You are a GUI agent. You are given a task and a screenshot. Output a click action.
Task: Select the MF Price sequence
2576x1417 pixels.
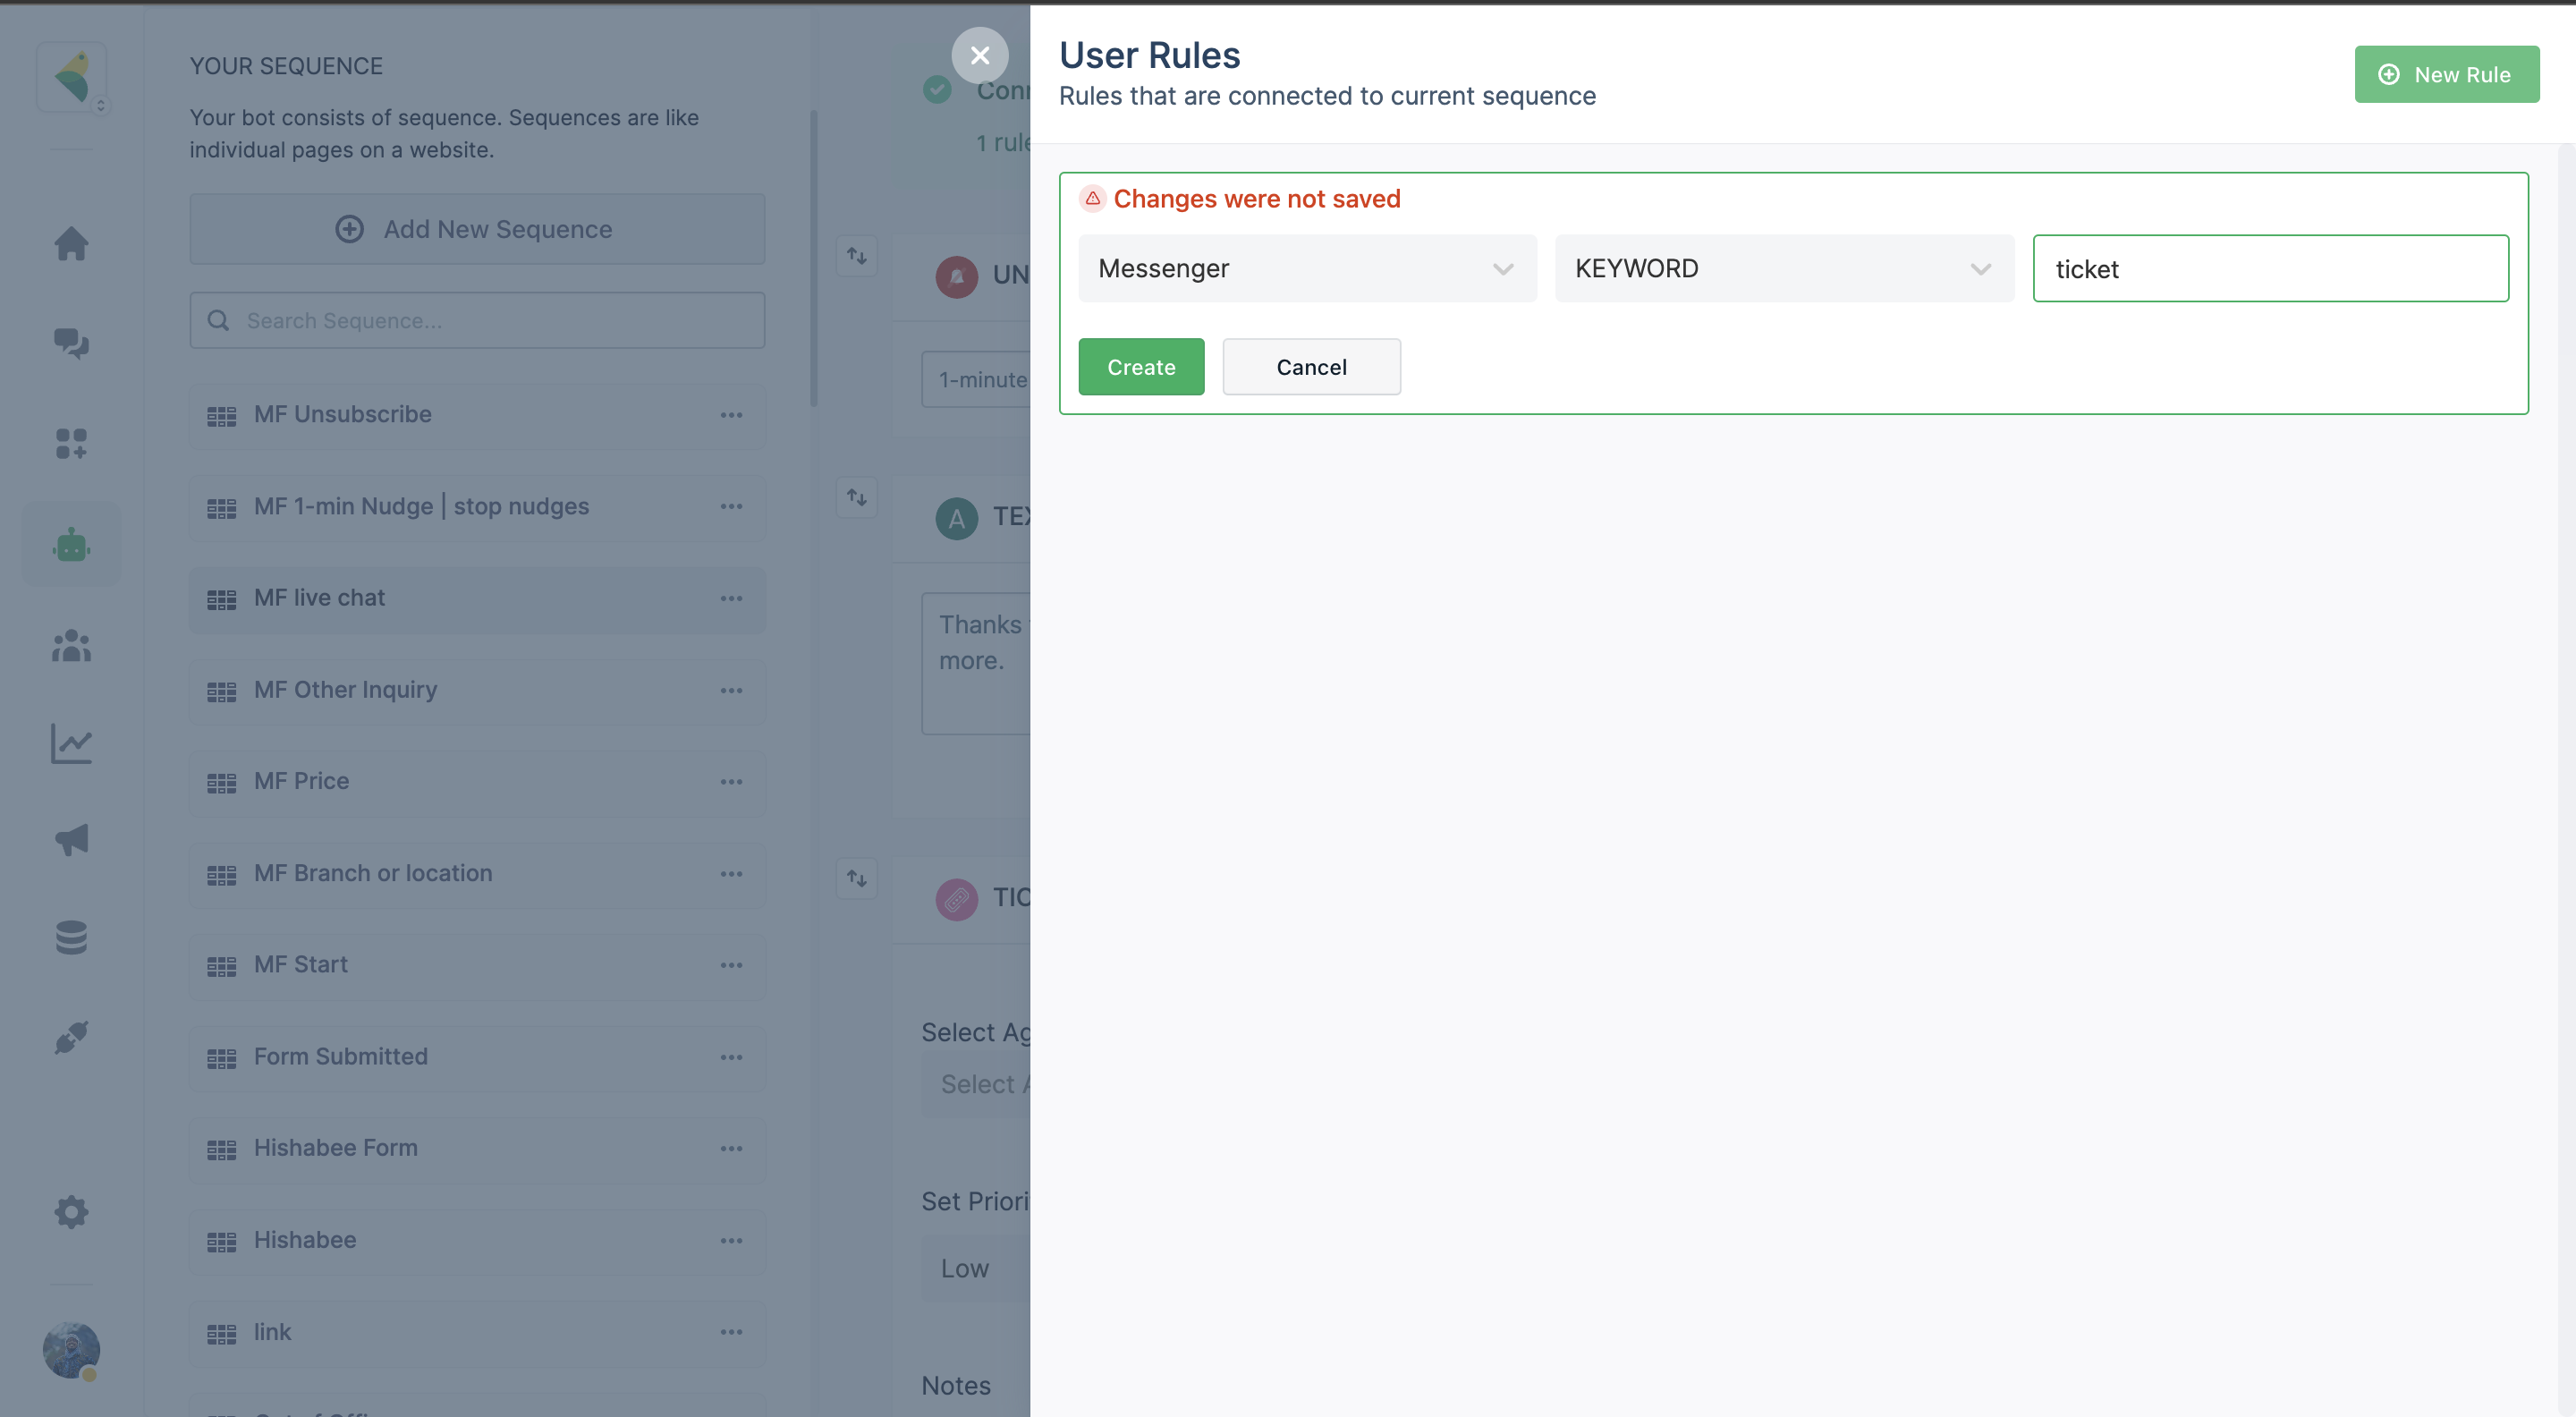click(301, 781)
